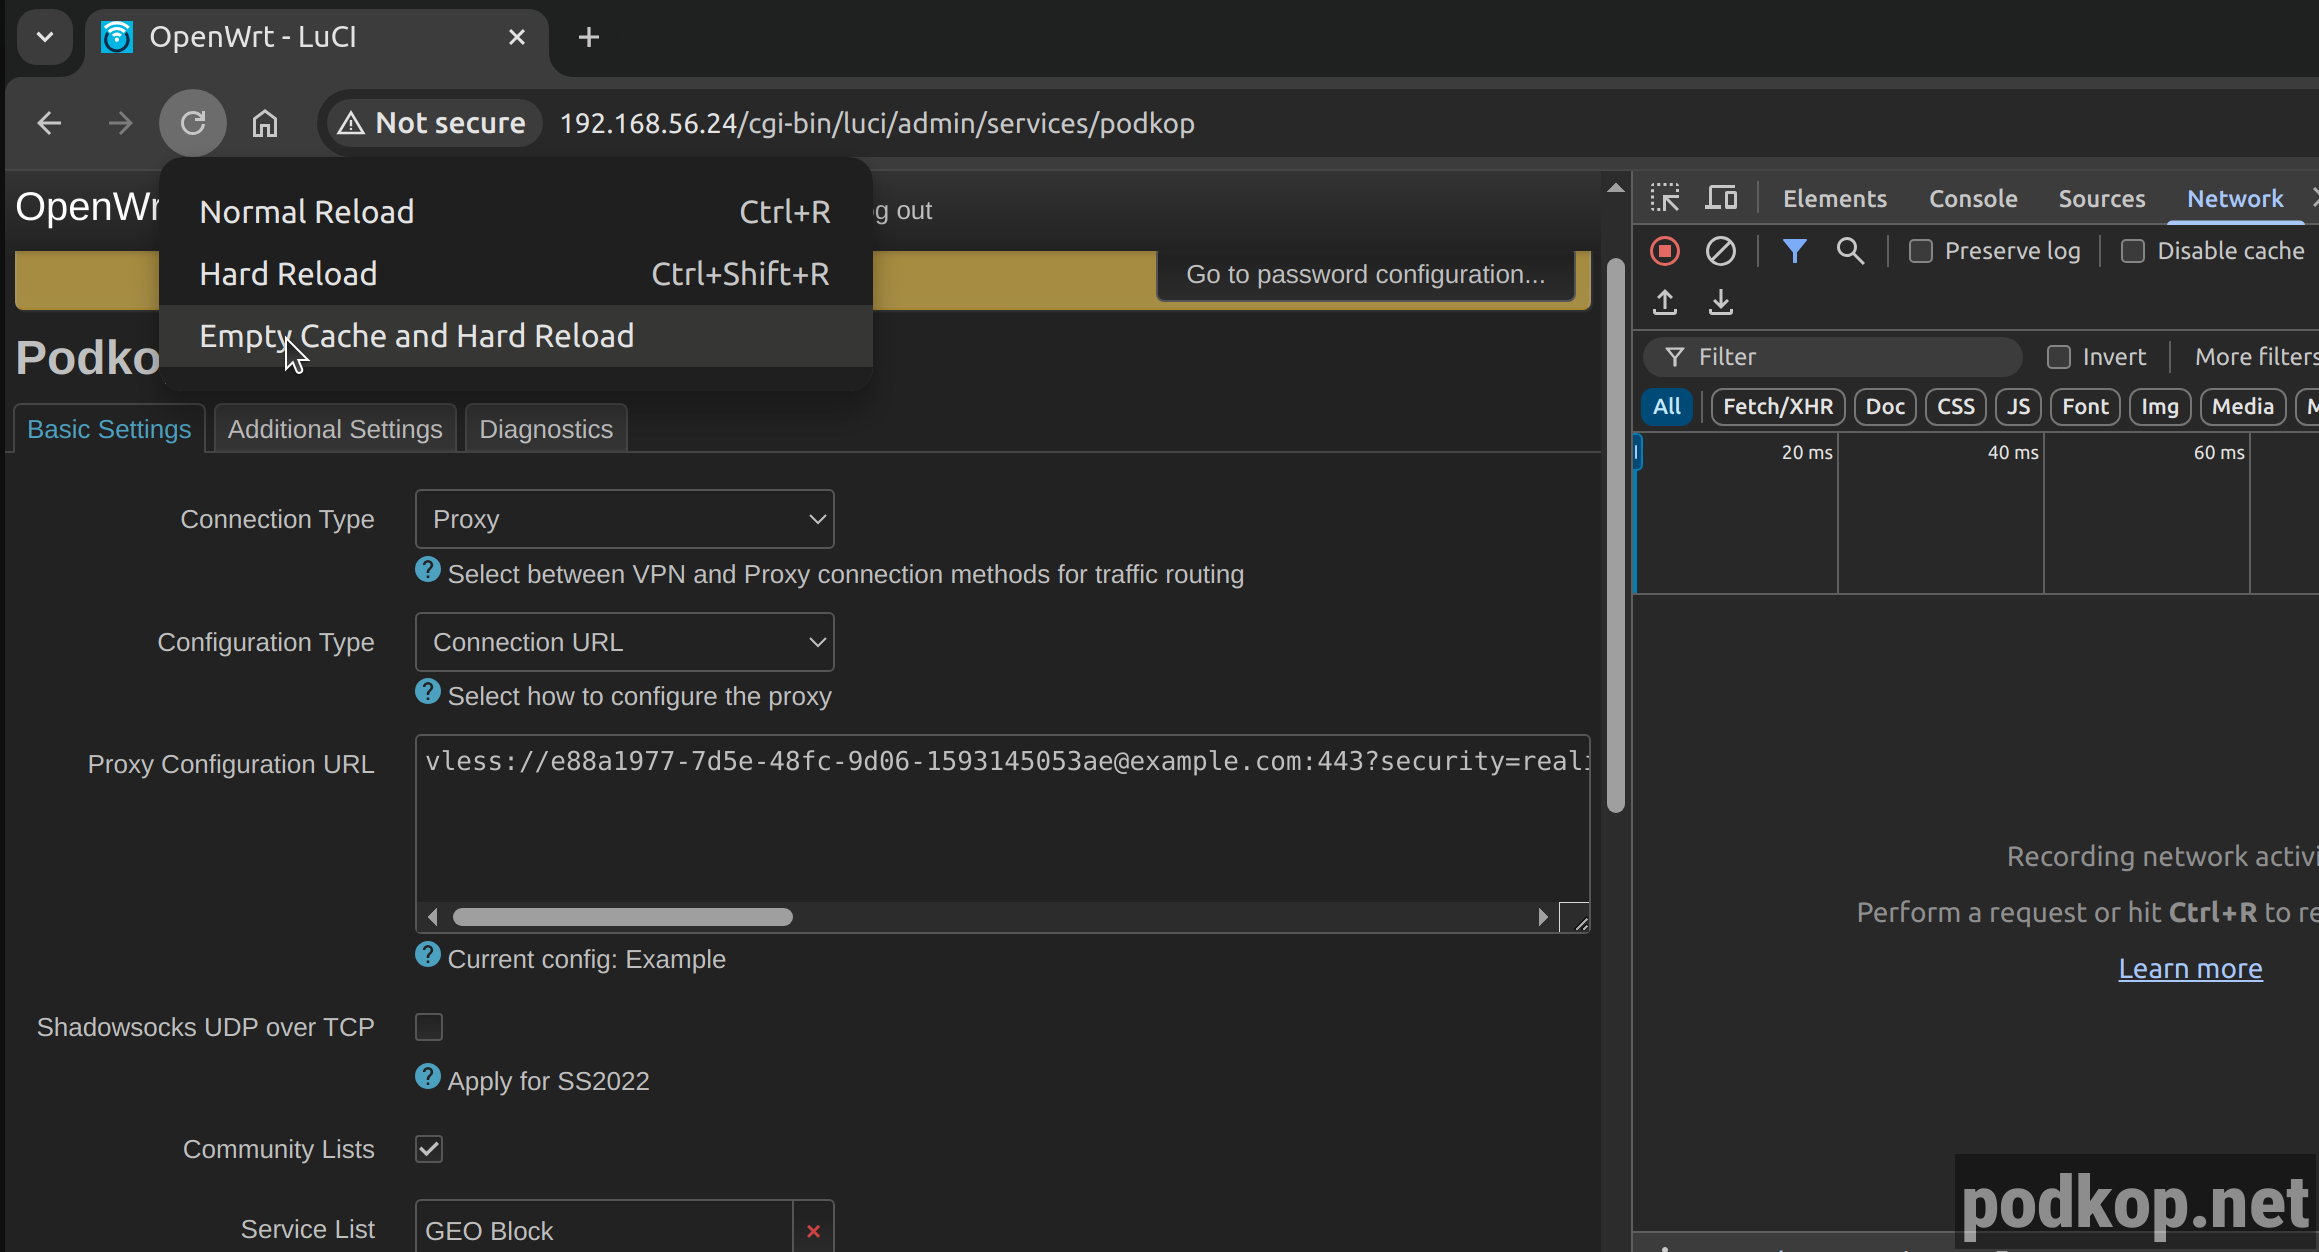2319x1252 pixels.
Task: Open the network requests search
Action: click(x=1850, y=251)
